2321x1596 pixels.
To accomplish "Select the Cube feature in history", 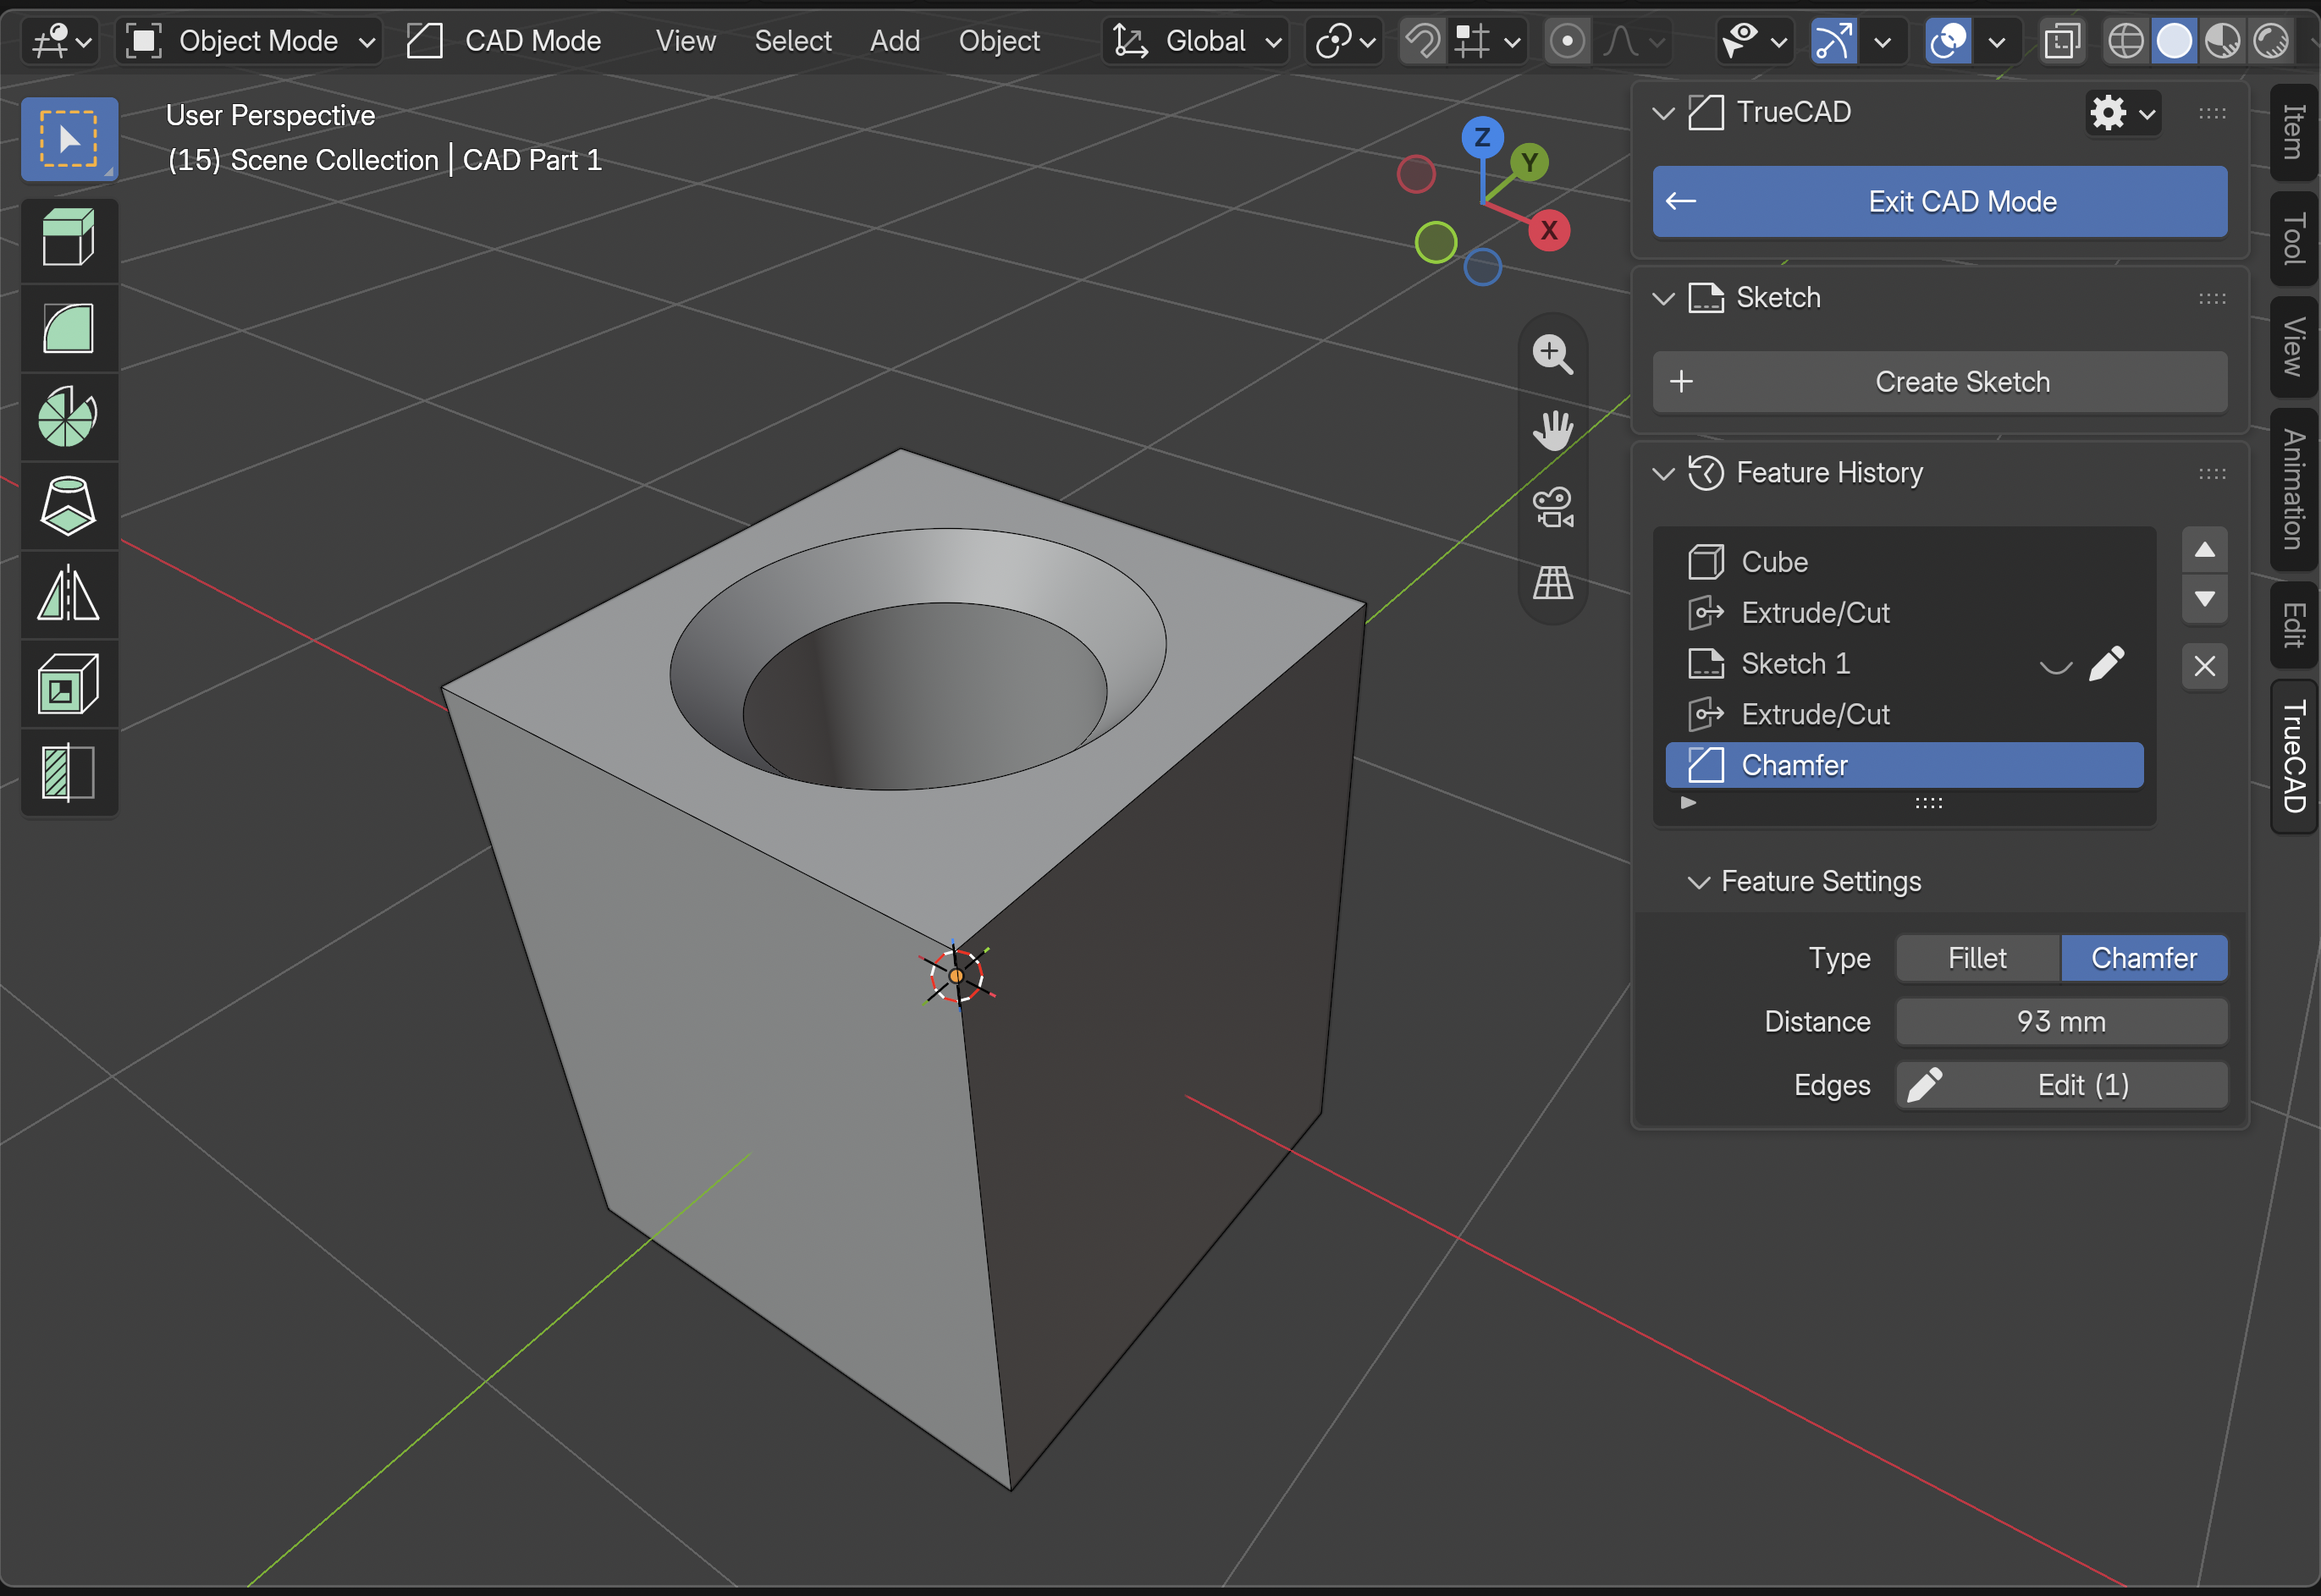I will pos(1904,563).
